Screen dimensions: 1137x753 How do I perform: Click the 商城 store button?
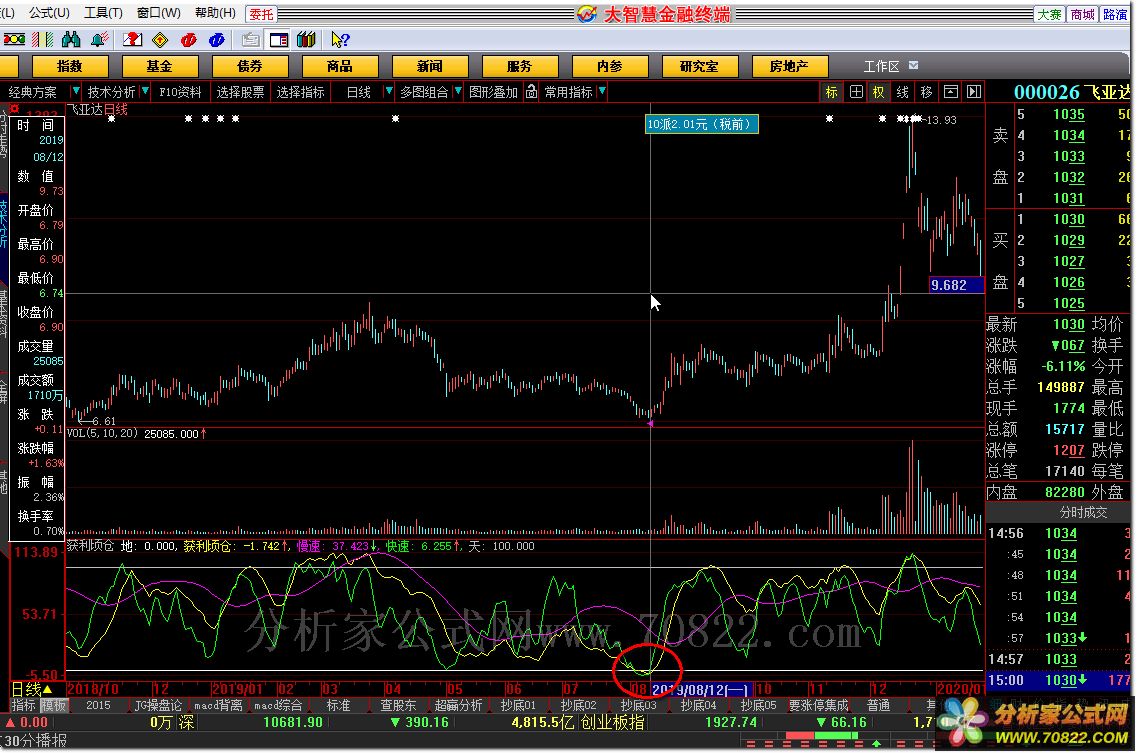(x=1083, y=15)
